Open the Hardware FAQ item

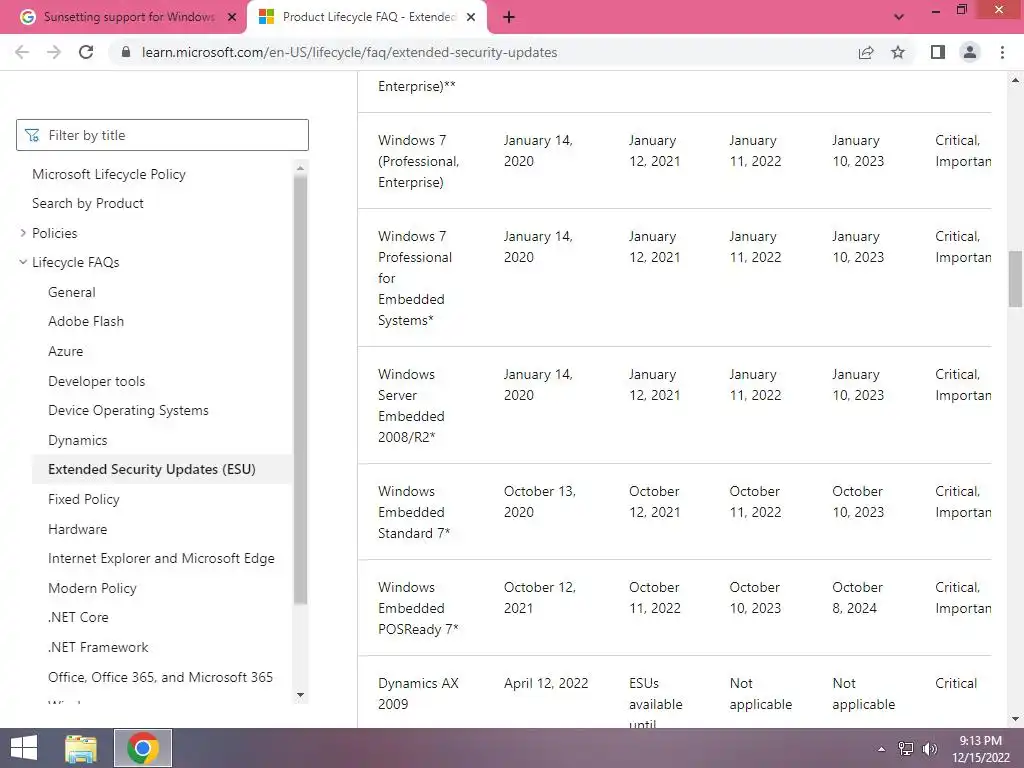[x=78, y=529]
